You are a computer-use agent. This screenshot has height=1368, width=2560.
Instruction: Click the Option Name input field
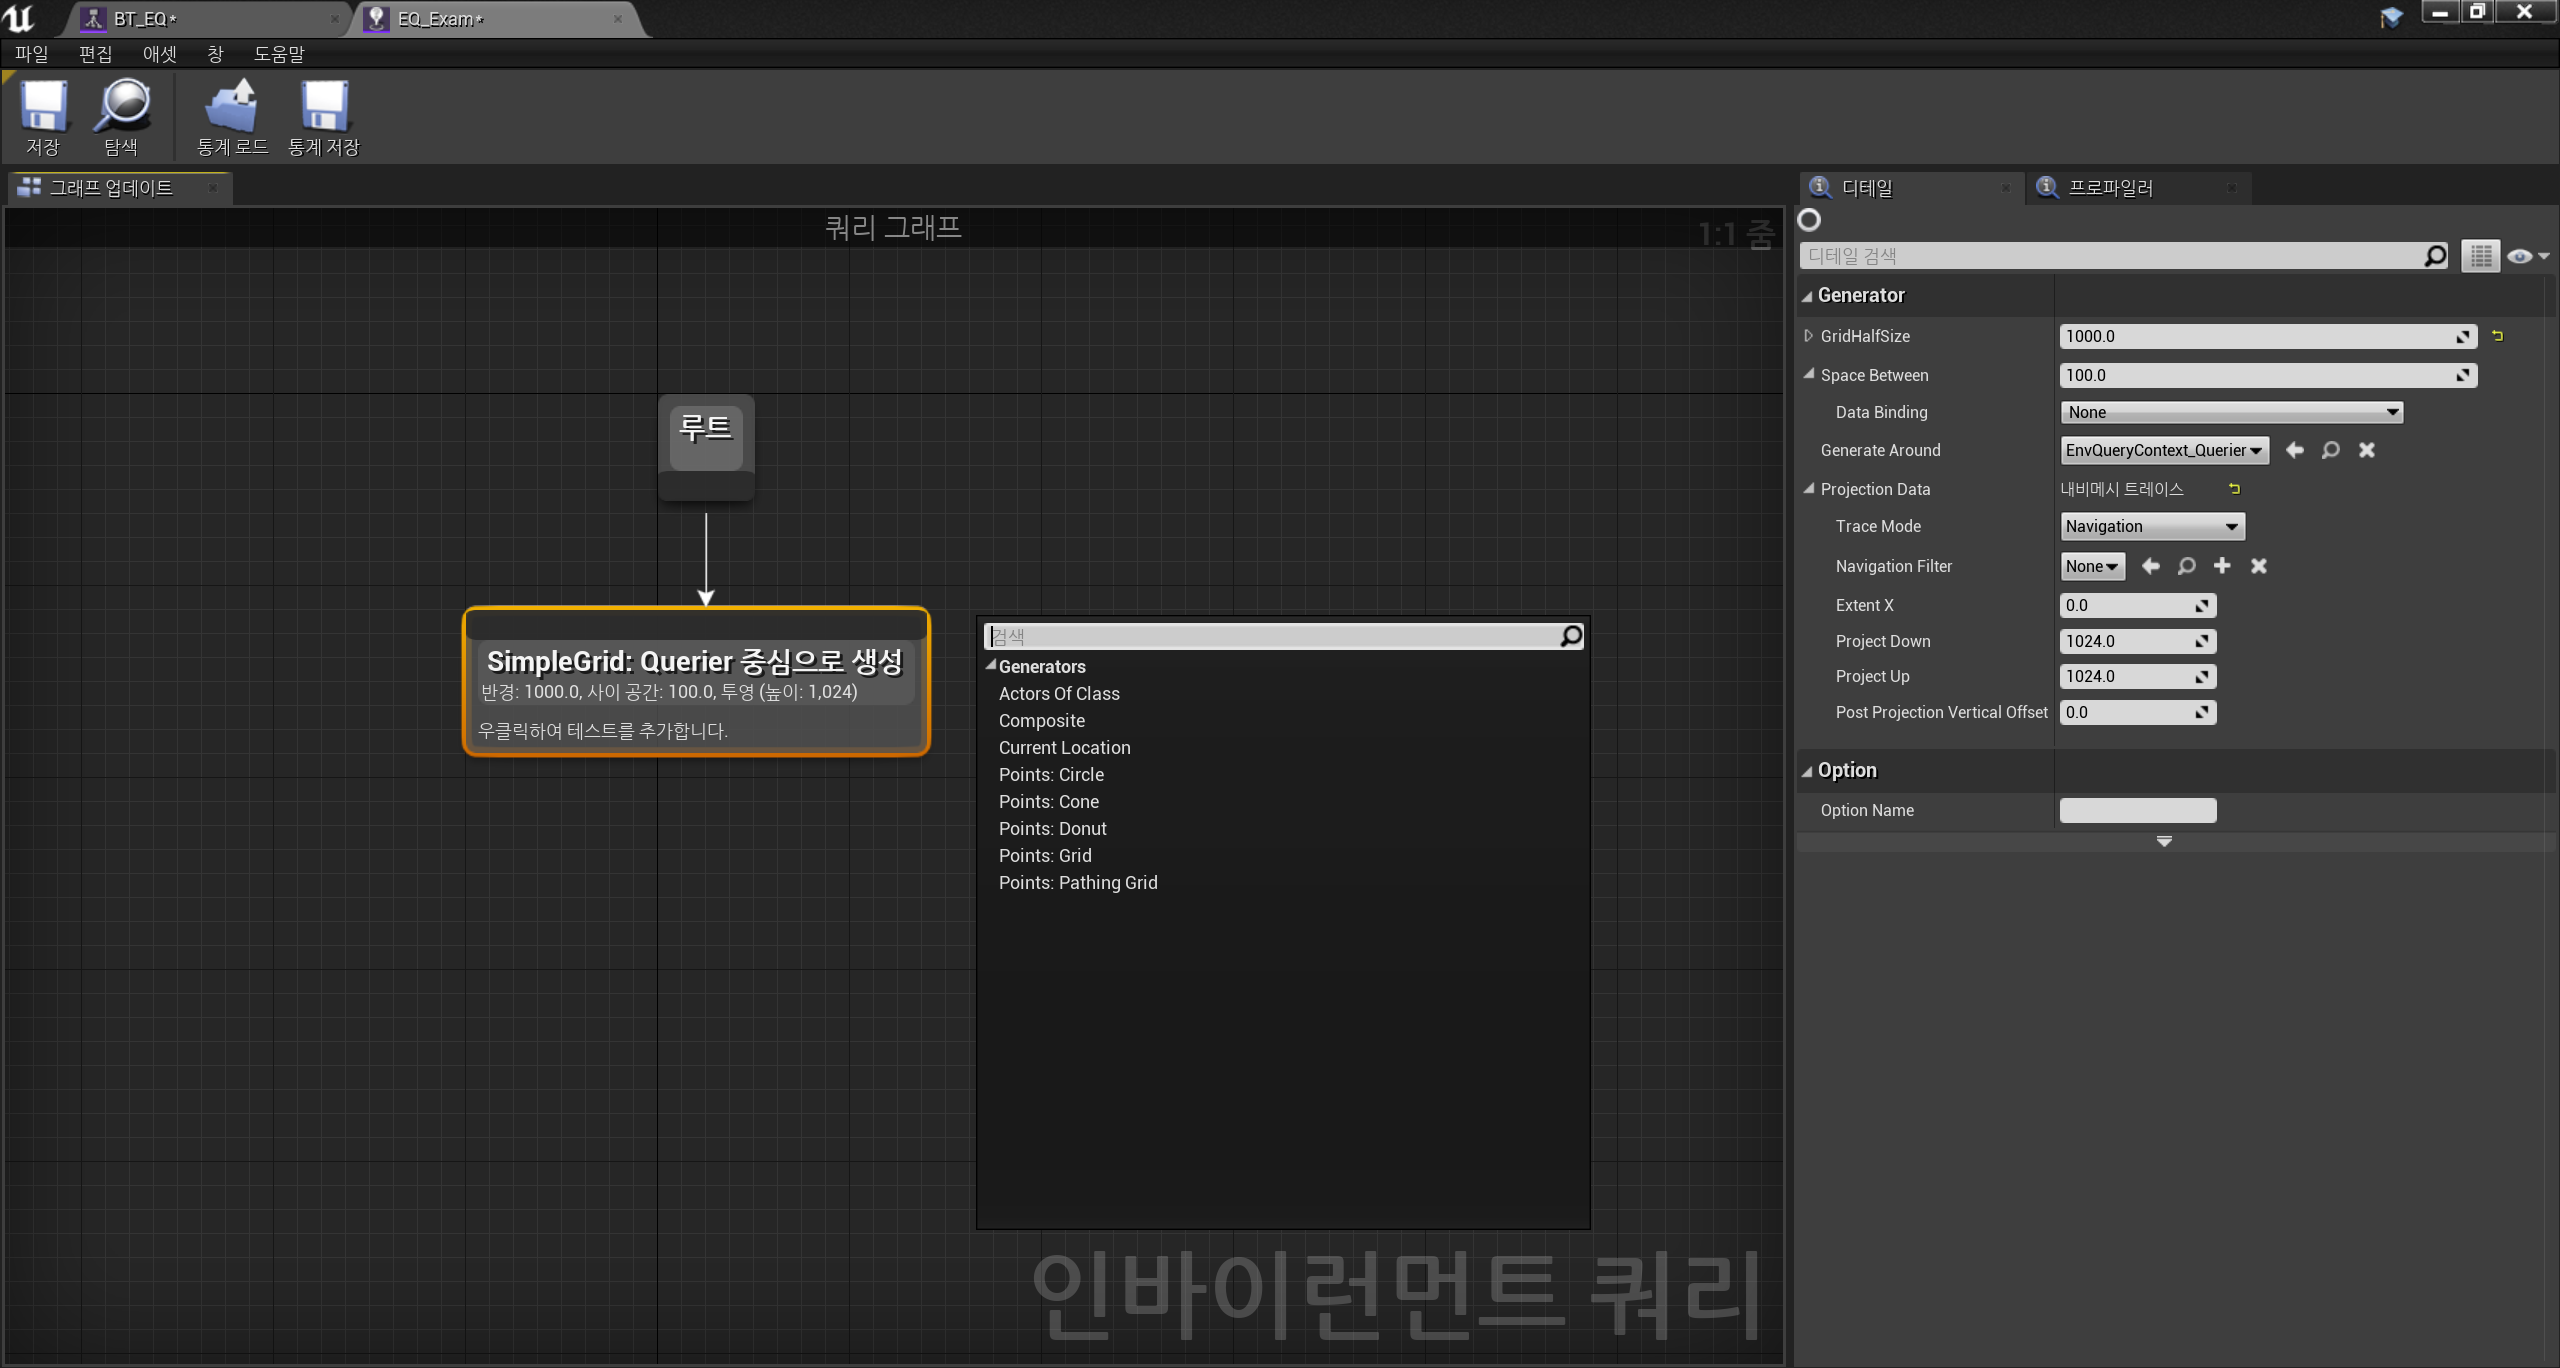pos(2137,810)
